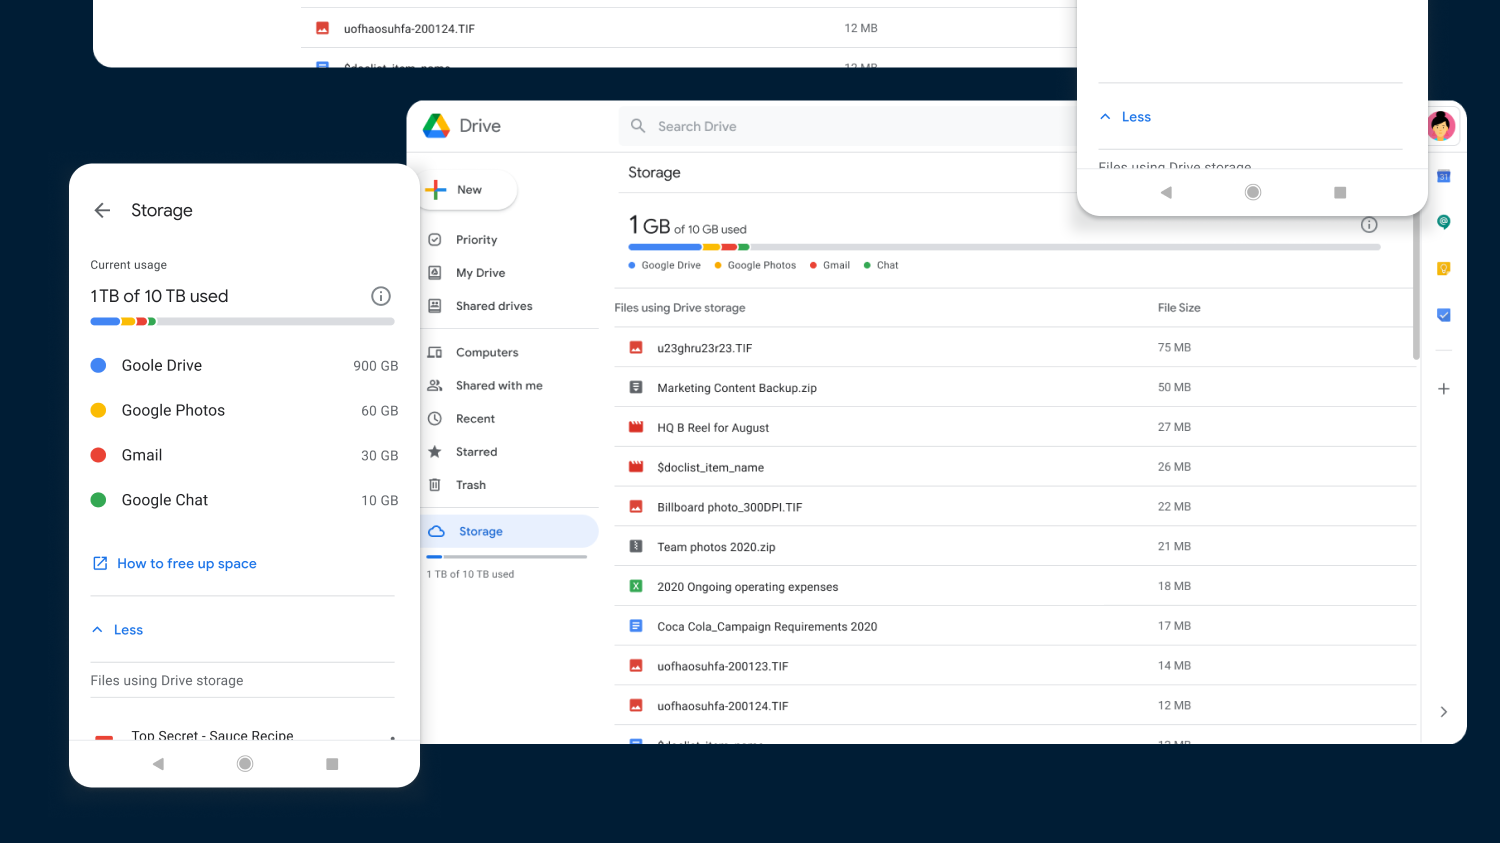Click the user profile avatar
The image size is (1500, 843).
[x=1441, y=126]
